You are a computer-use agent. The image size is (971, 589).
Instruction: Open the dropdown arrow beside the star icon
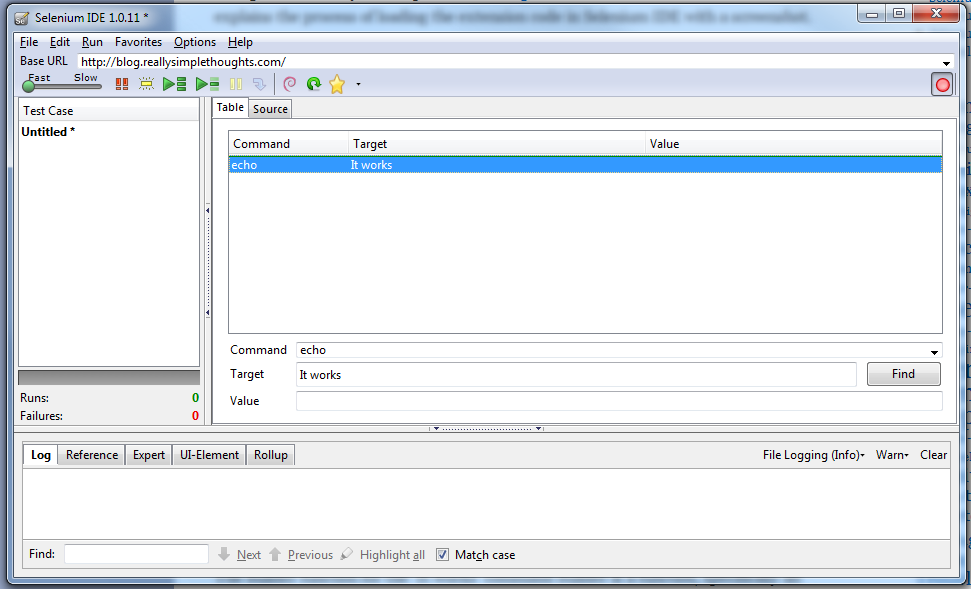[x=358, y=84]
